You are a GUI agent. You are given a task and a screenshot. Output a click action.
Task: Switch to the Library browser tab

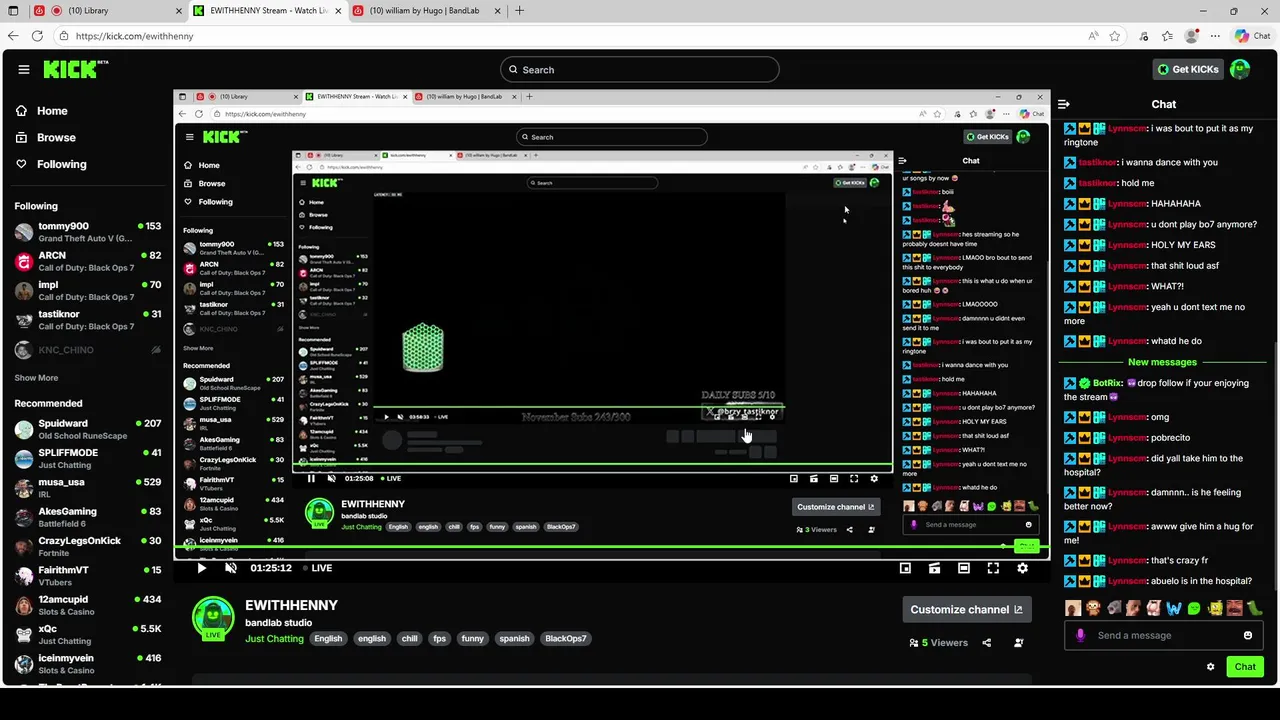(x=106, y=11)
